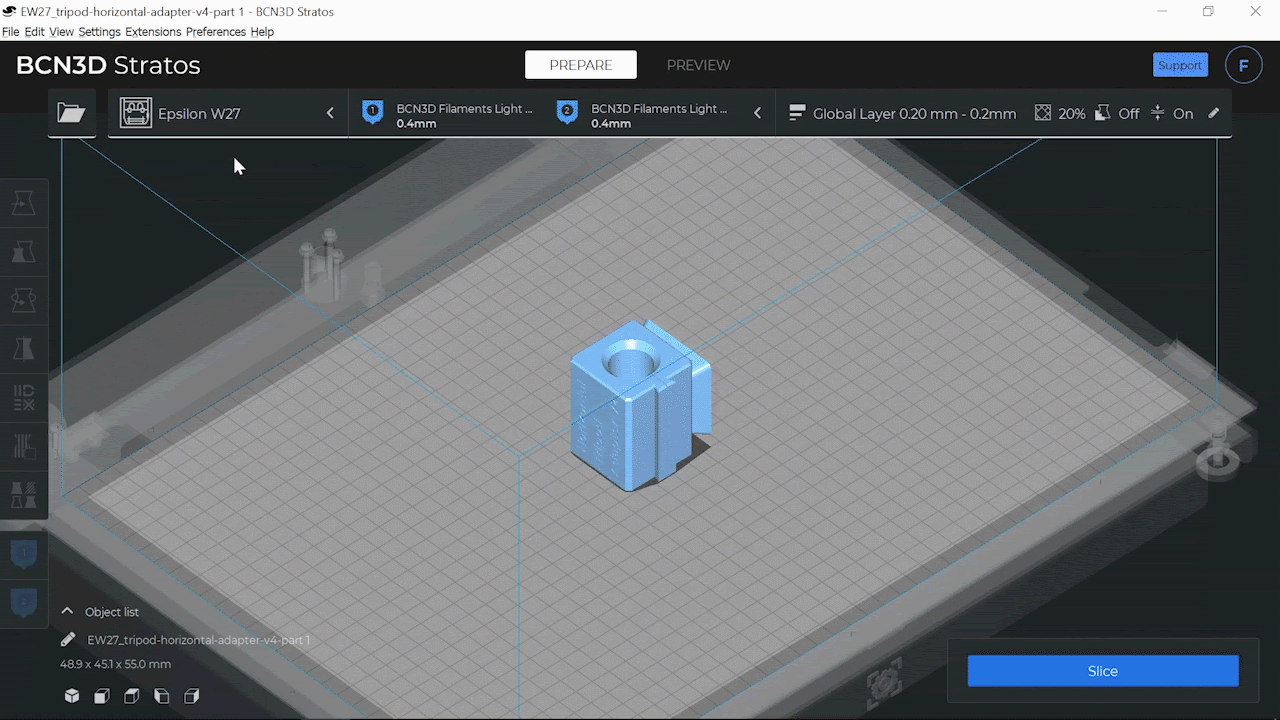Select the Rotate tool in left toolbar
The width and height of the screenshot is (1280, 720).
[23, 299]
